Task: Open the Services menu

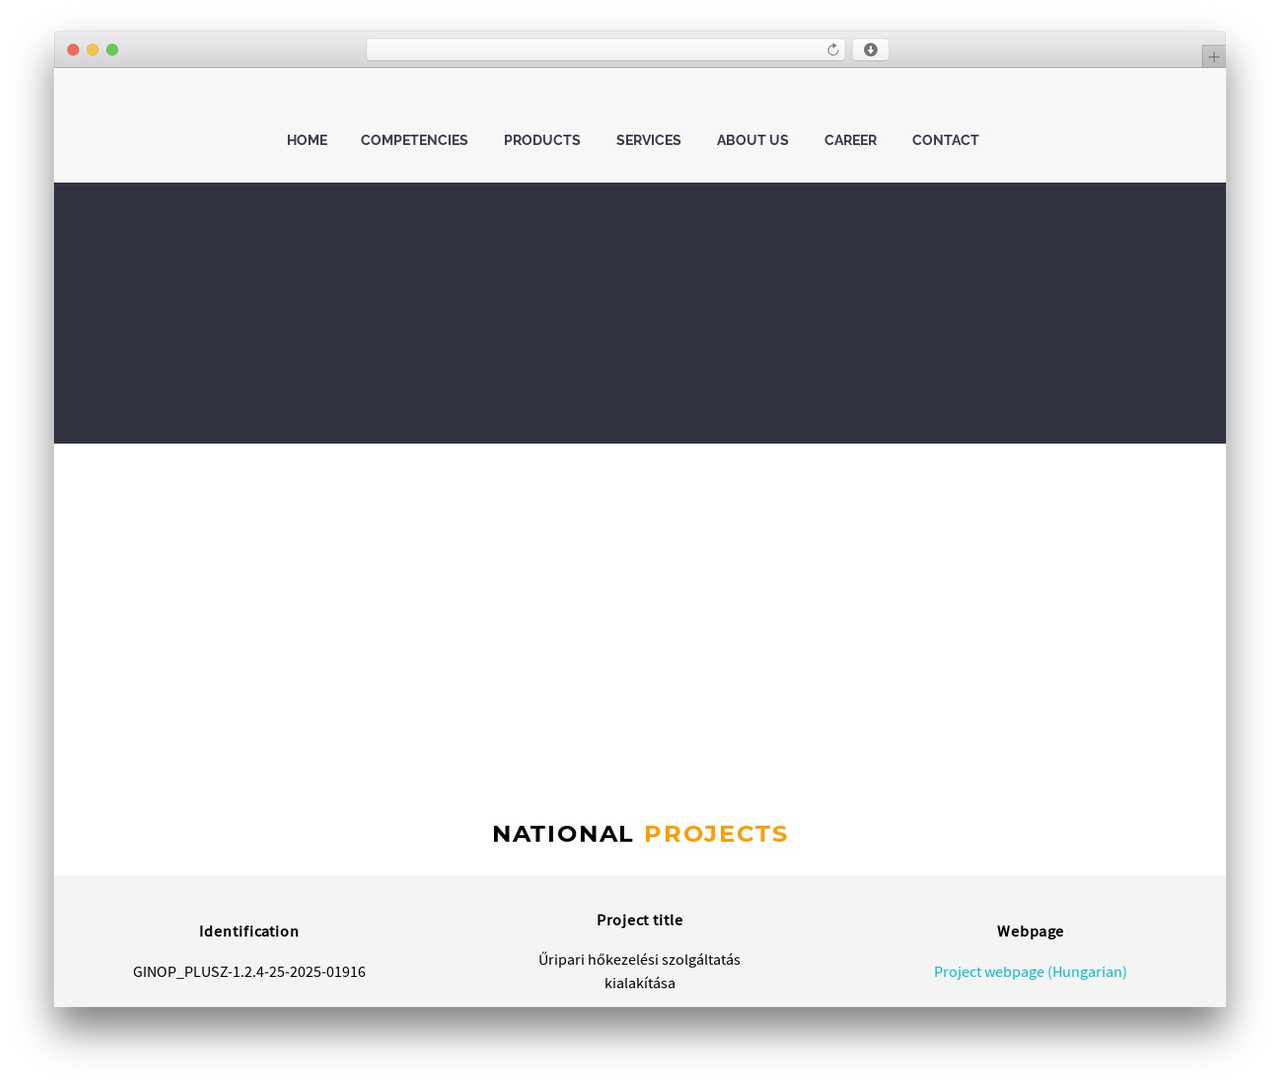Action: tap(648, 140)
